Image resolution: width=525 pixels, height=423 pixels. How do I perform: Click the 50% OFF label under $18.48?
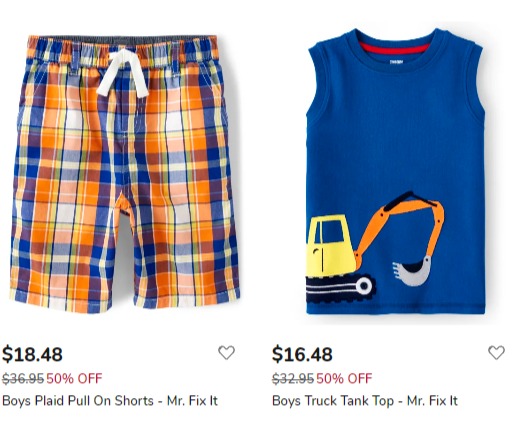74,379
